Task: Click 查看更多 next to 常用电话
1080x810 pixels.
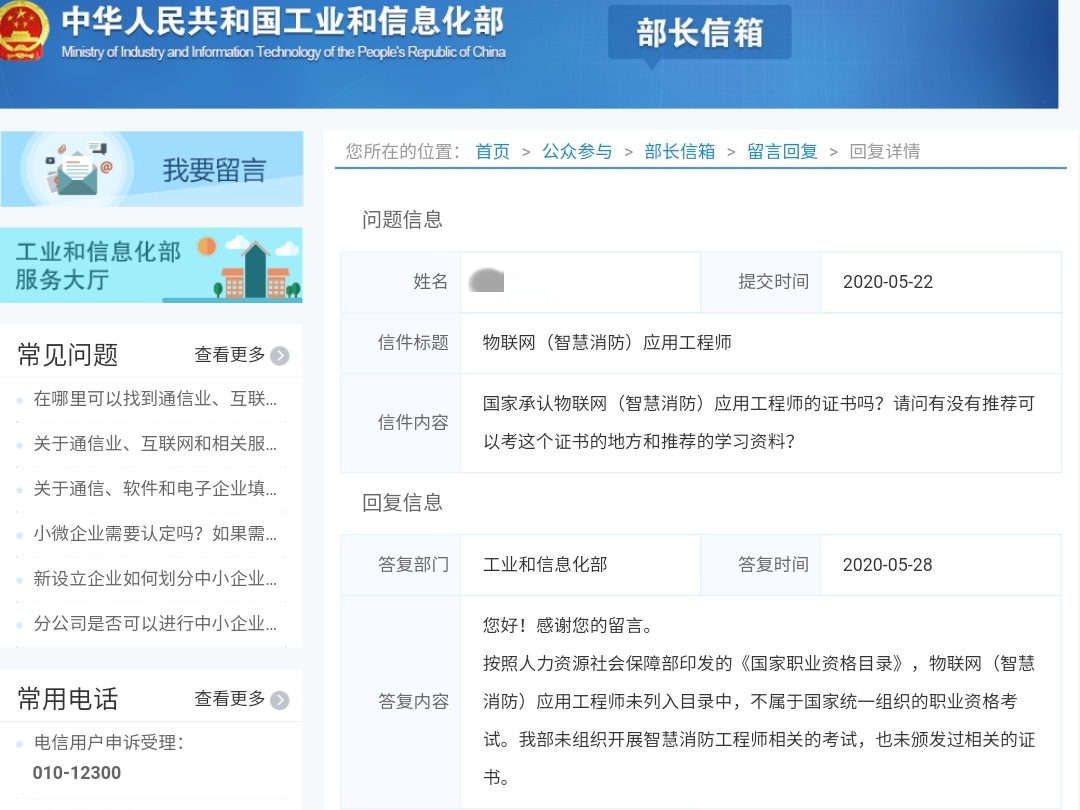Action: click(x=229, y=699)
